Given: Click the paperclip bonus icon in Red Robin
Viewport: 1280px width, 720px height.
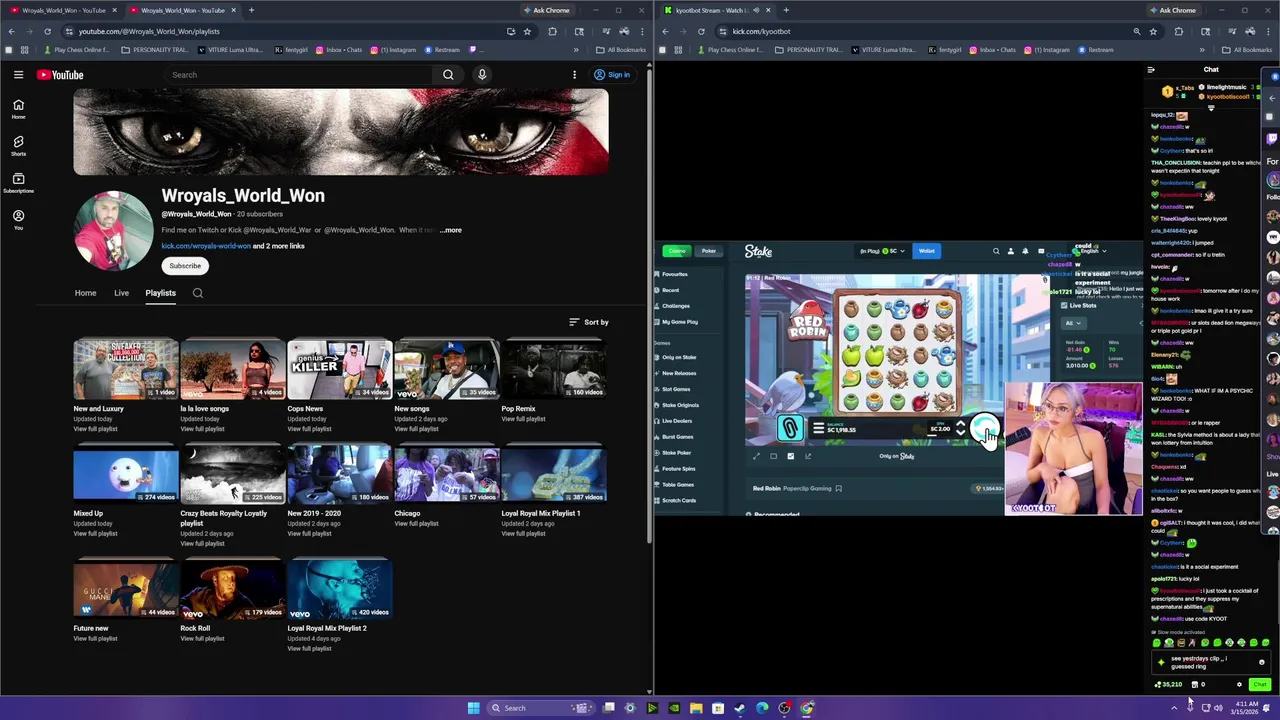Looking at the screenshot, I should point(790,429).
